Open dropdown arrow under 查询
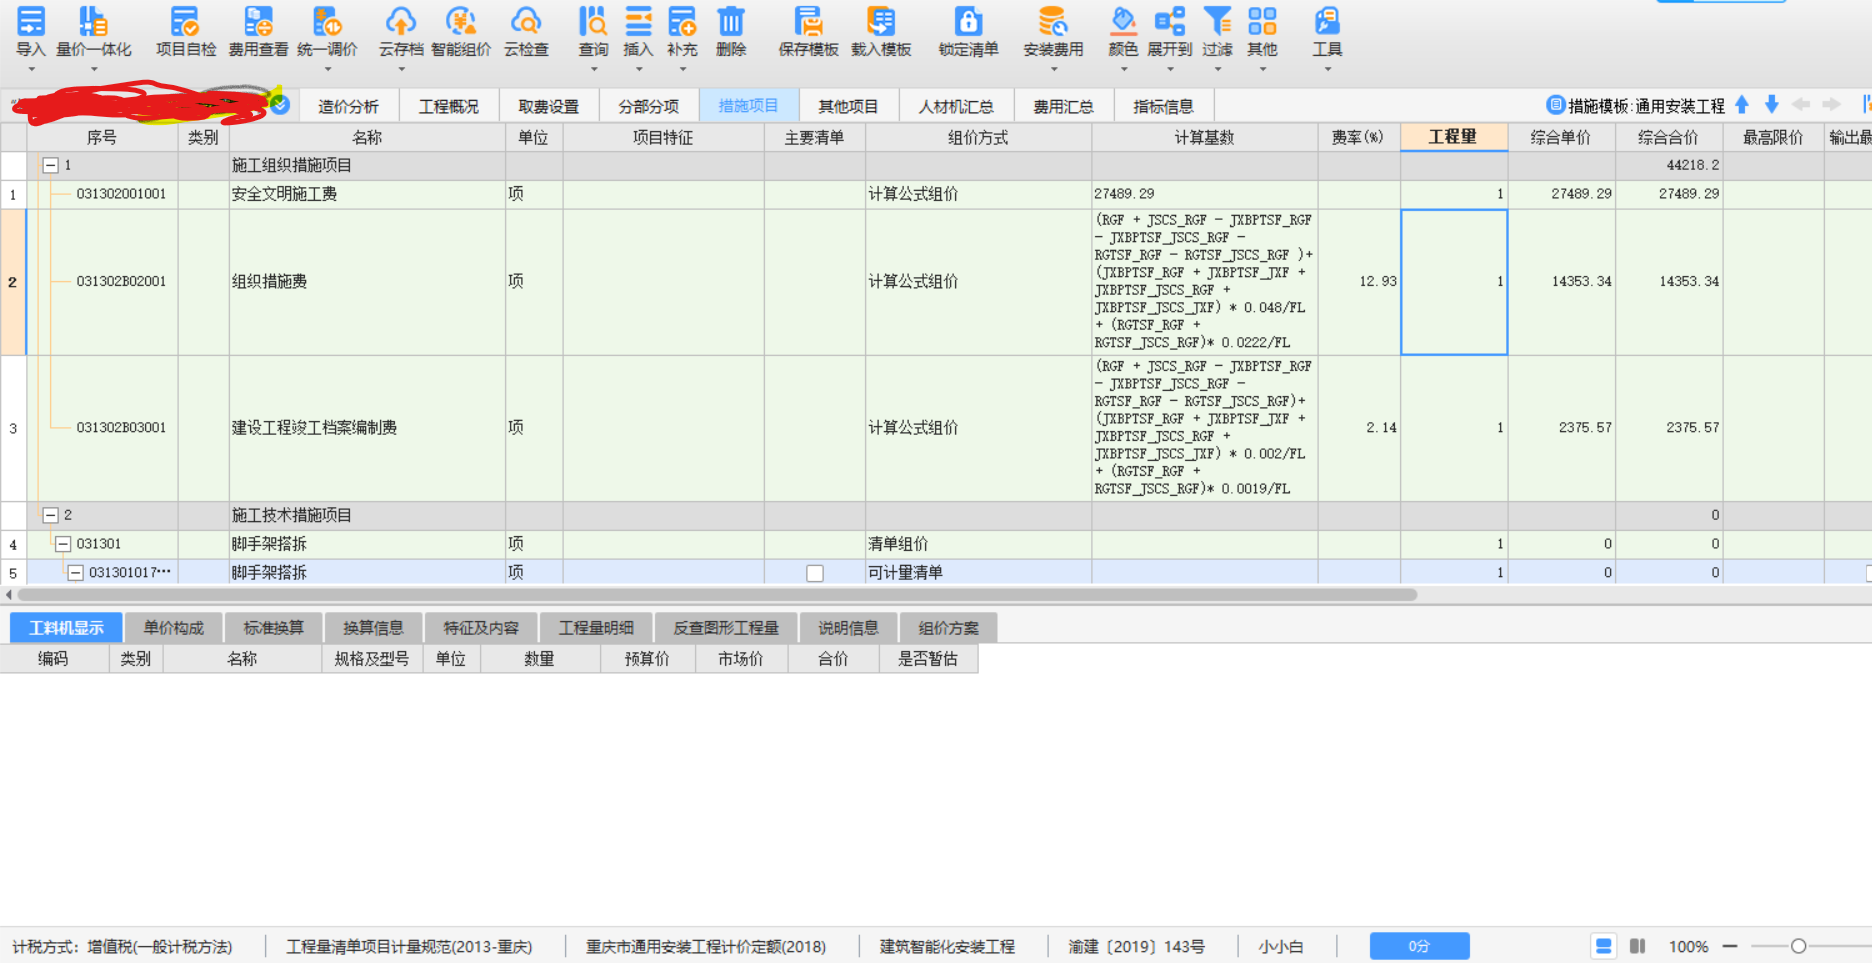This screenshot has height=963, width=1872. 593,69
